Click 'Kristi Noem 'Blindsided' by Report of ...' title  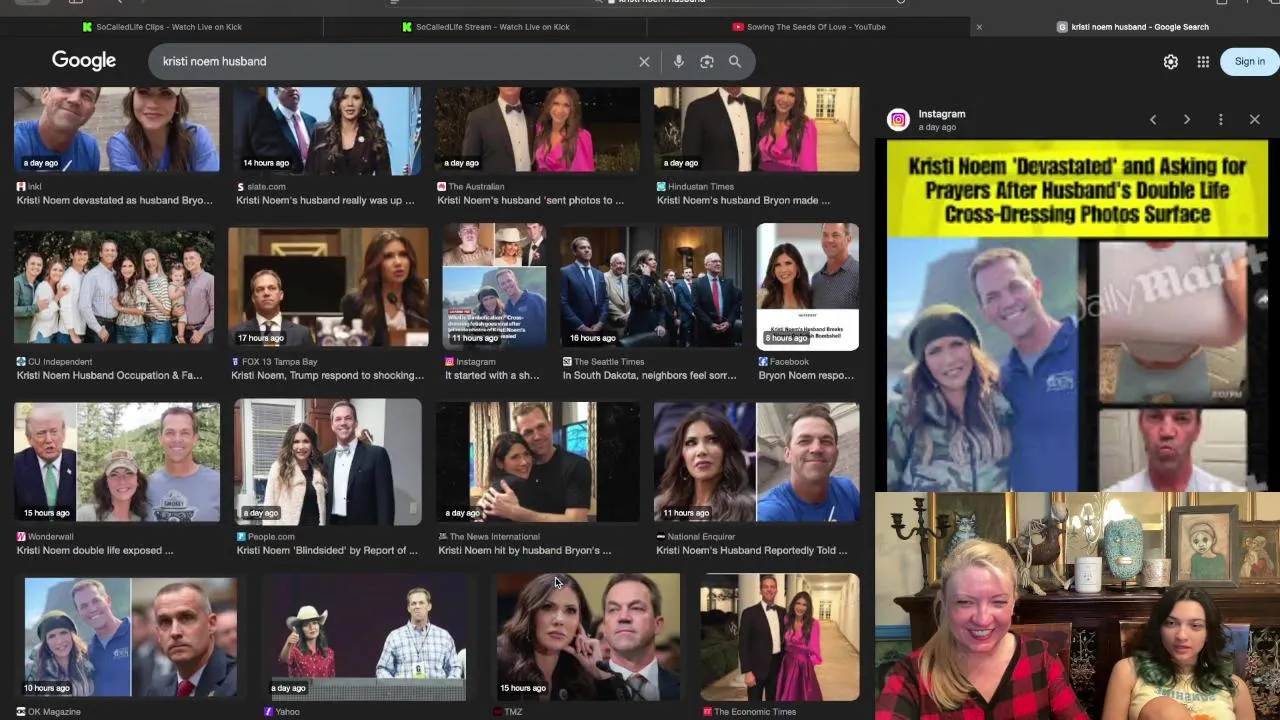pos(327,550)
